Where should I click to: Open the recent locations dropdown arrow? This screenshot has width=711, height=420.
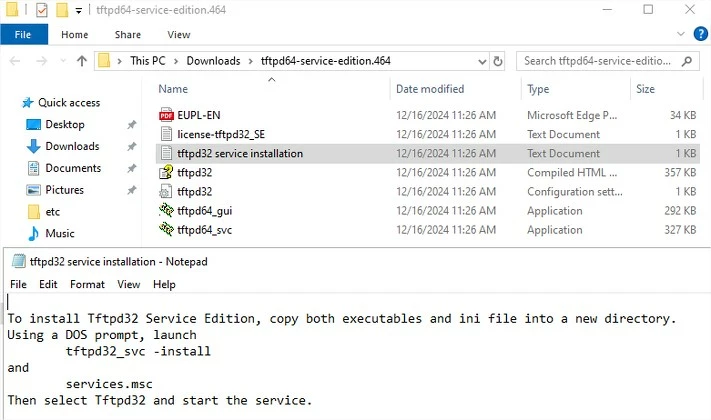coord(63,61)
